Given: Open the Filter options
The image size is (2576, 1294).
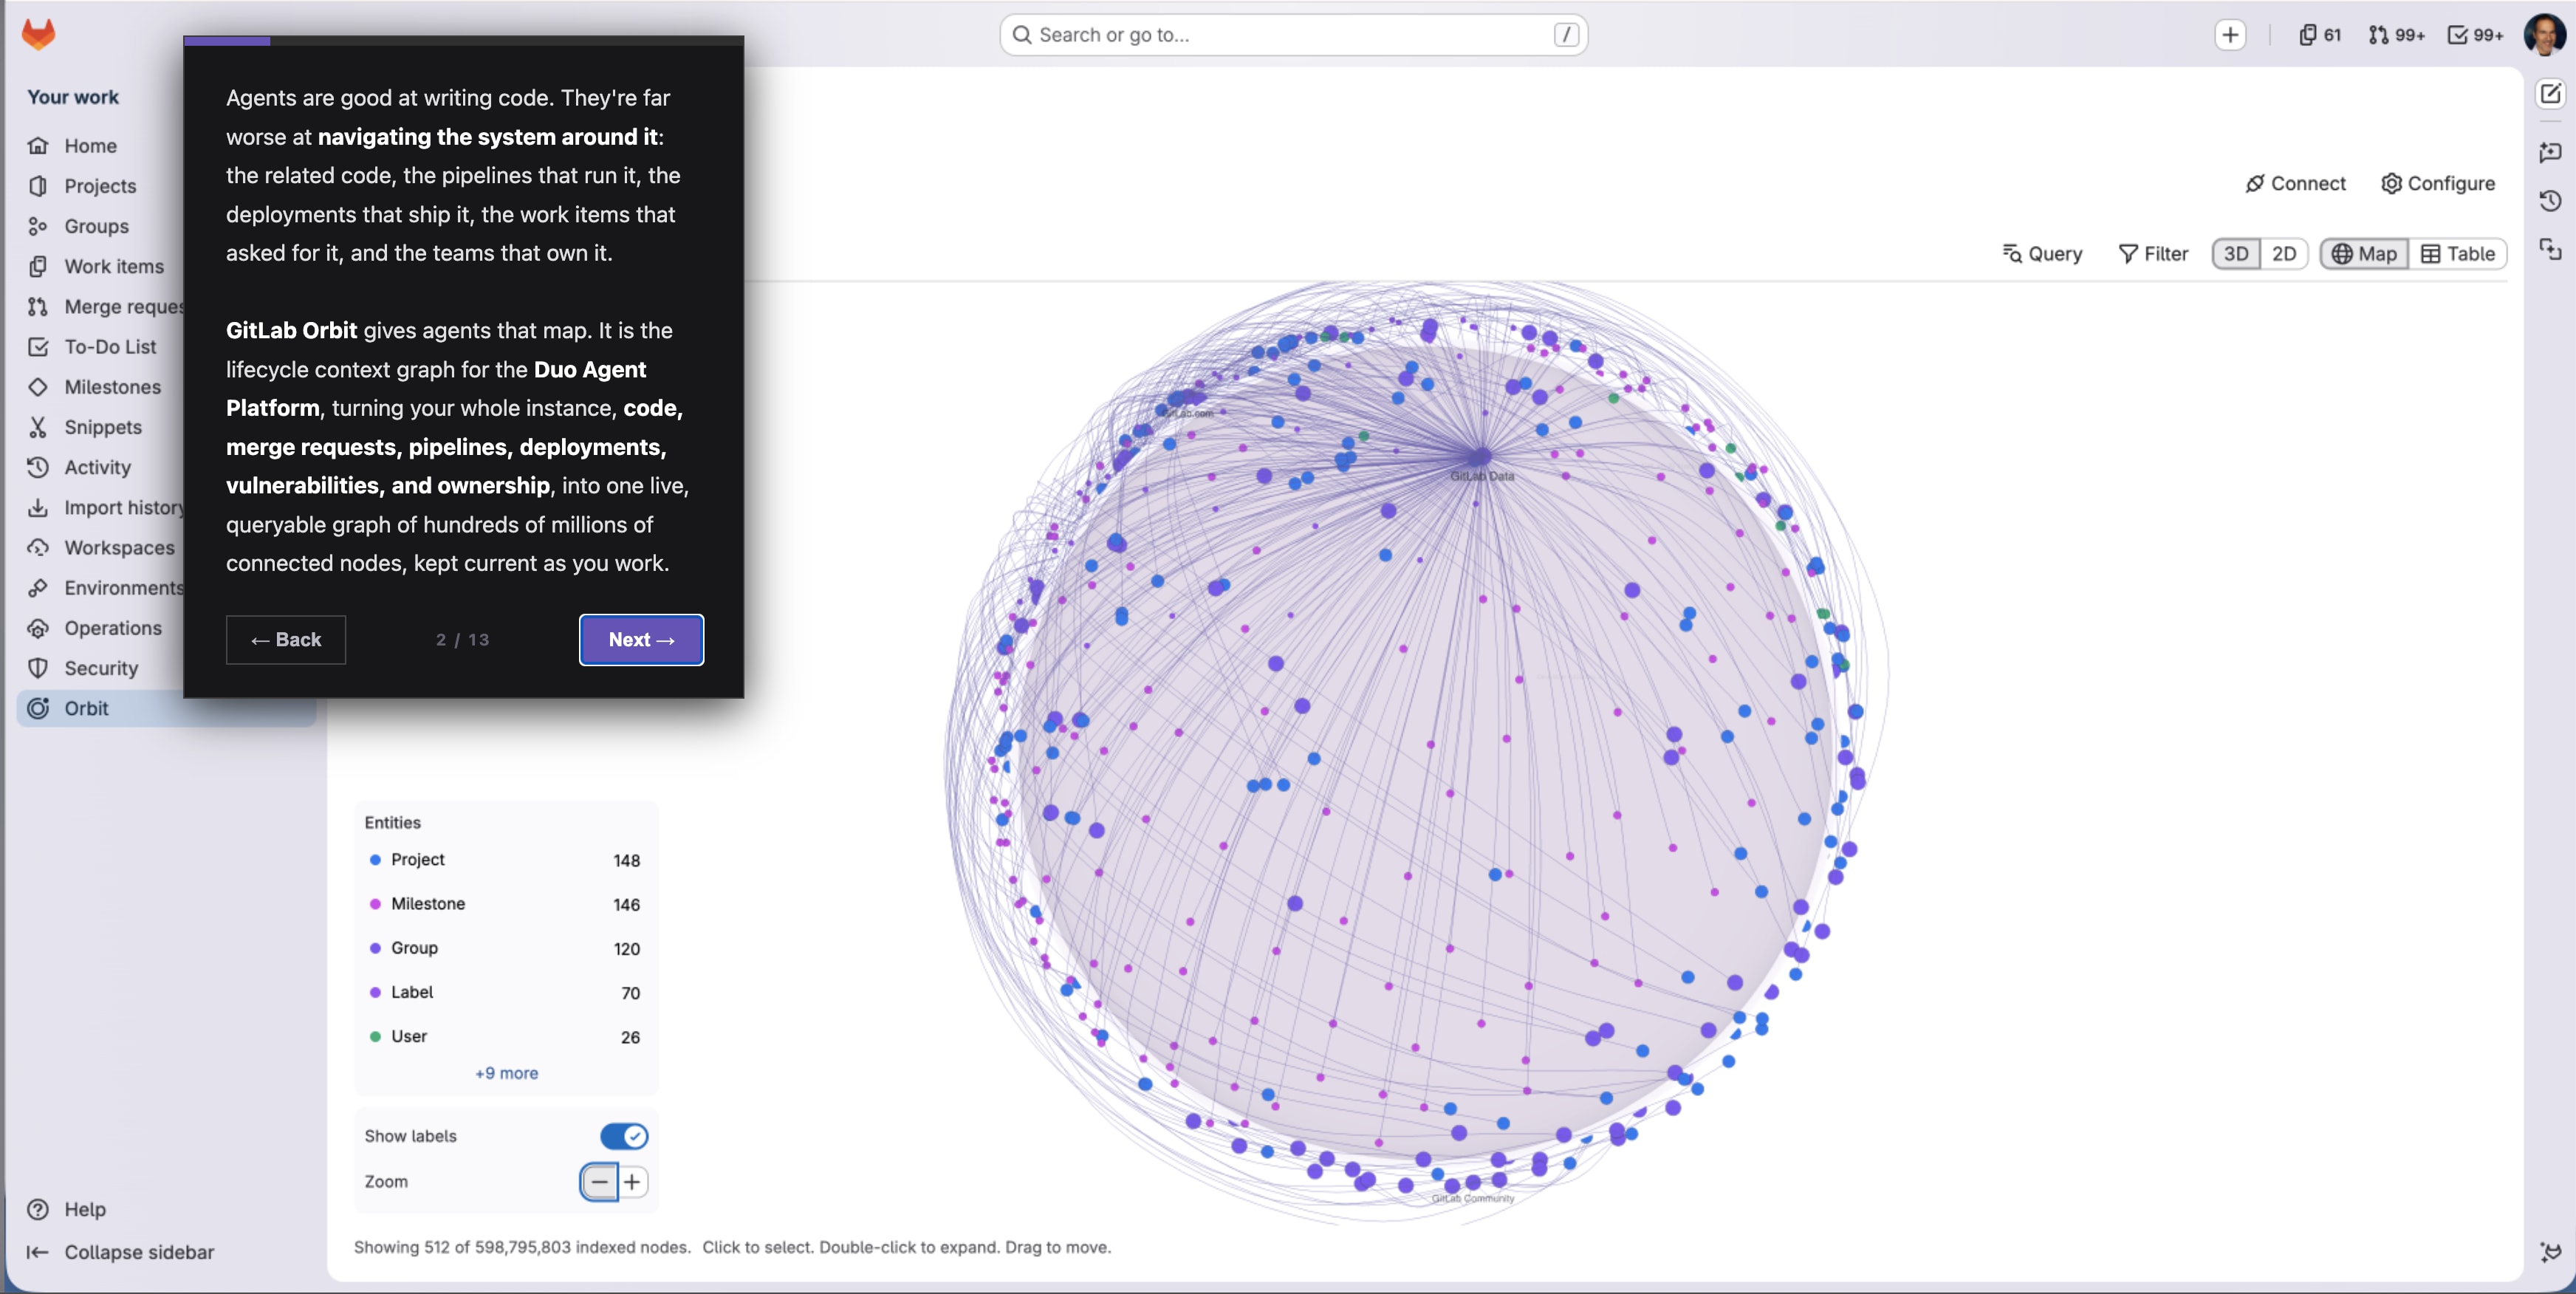Looking at the screenshot, I should (2153, 254).
